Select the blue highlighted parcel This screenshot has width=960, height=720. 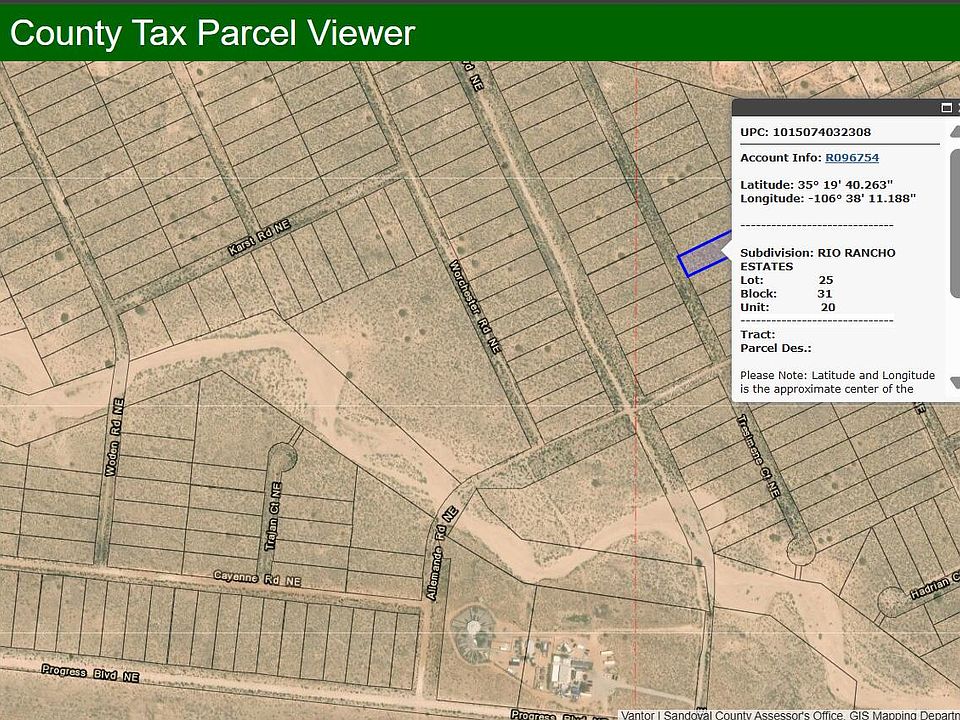(x=700, y=257)
